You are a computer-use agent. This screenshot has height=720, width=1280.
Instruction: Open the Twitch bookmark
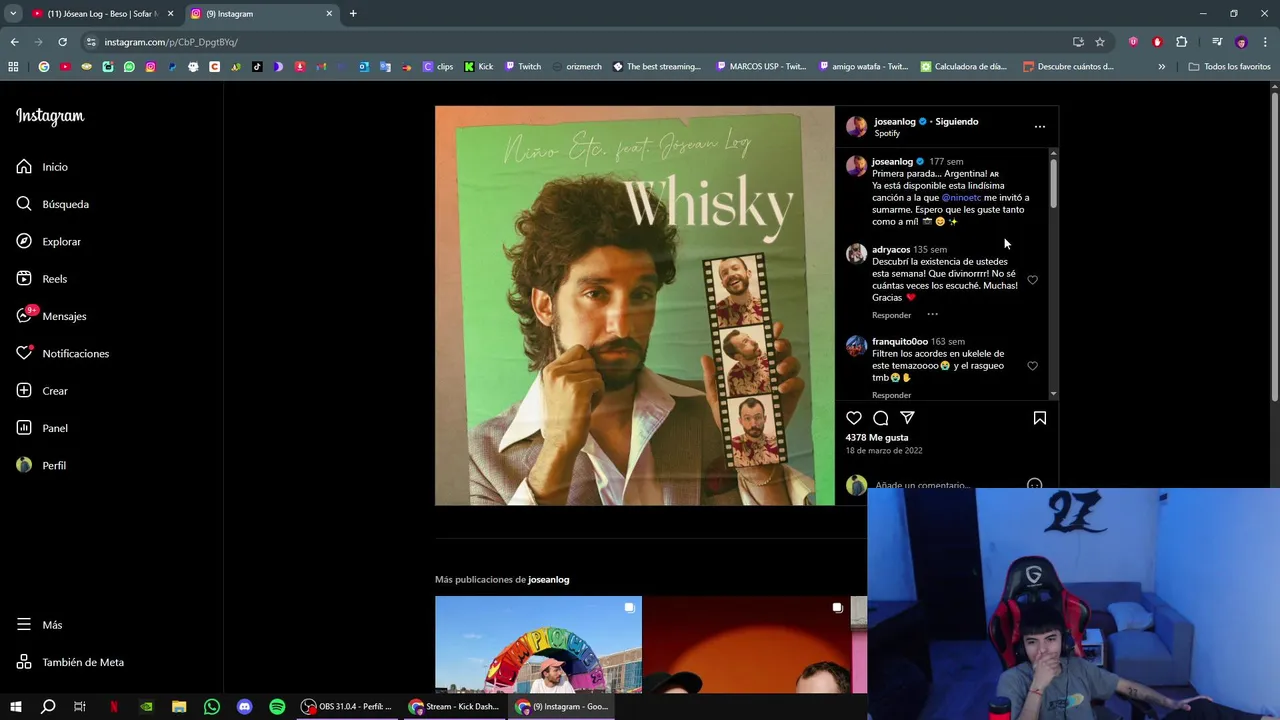523,67
